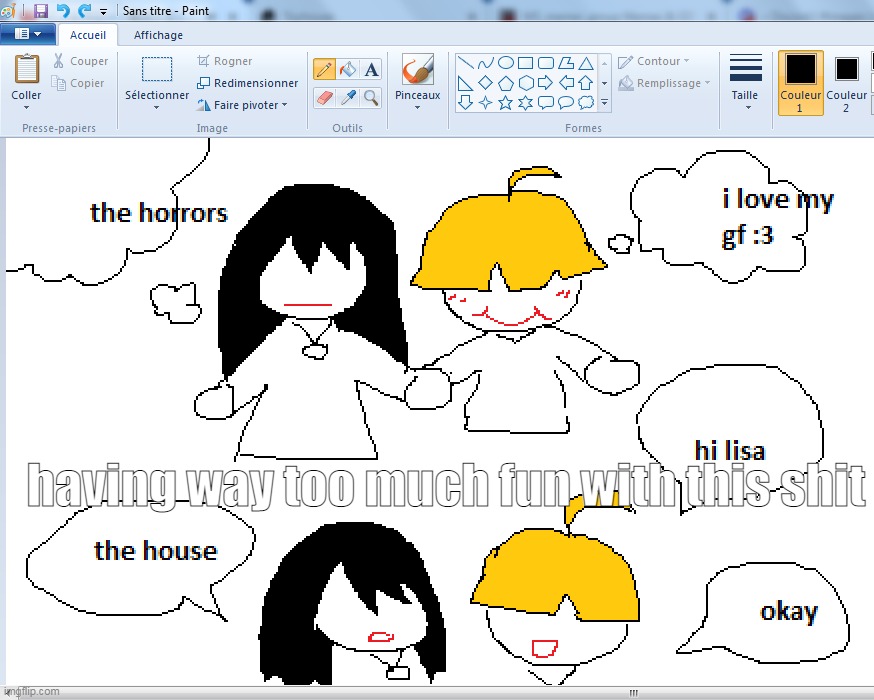Select the Color picker eyedropper tool
The width and height of the screenshot is (874, 700).
(348, 98)
